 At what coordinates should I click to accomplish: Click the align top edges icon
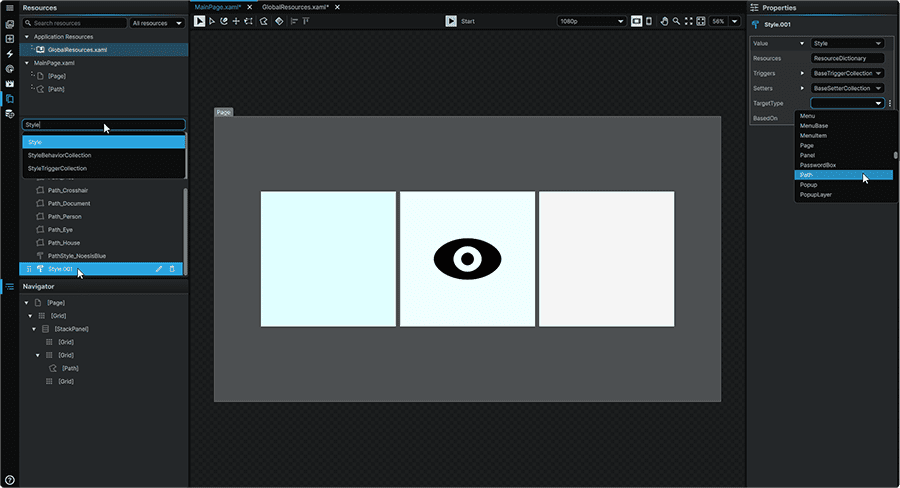pyautogui.click(x=306, y=21)
